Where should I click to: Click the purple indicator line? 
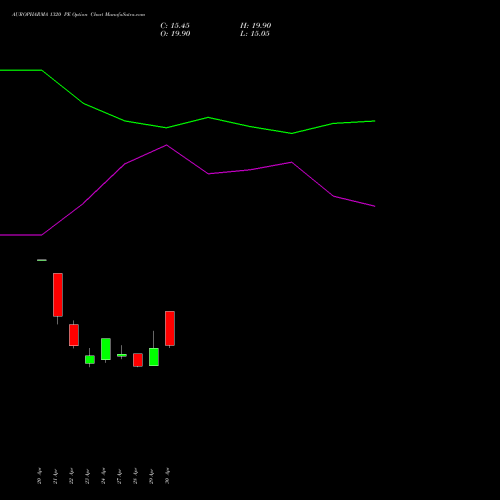tap(208, 174)
